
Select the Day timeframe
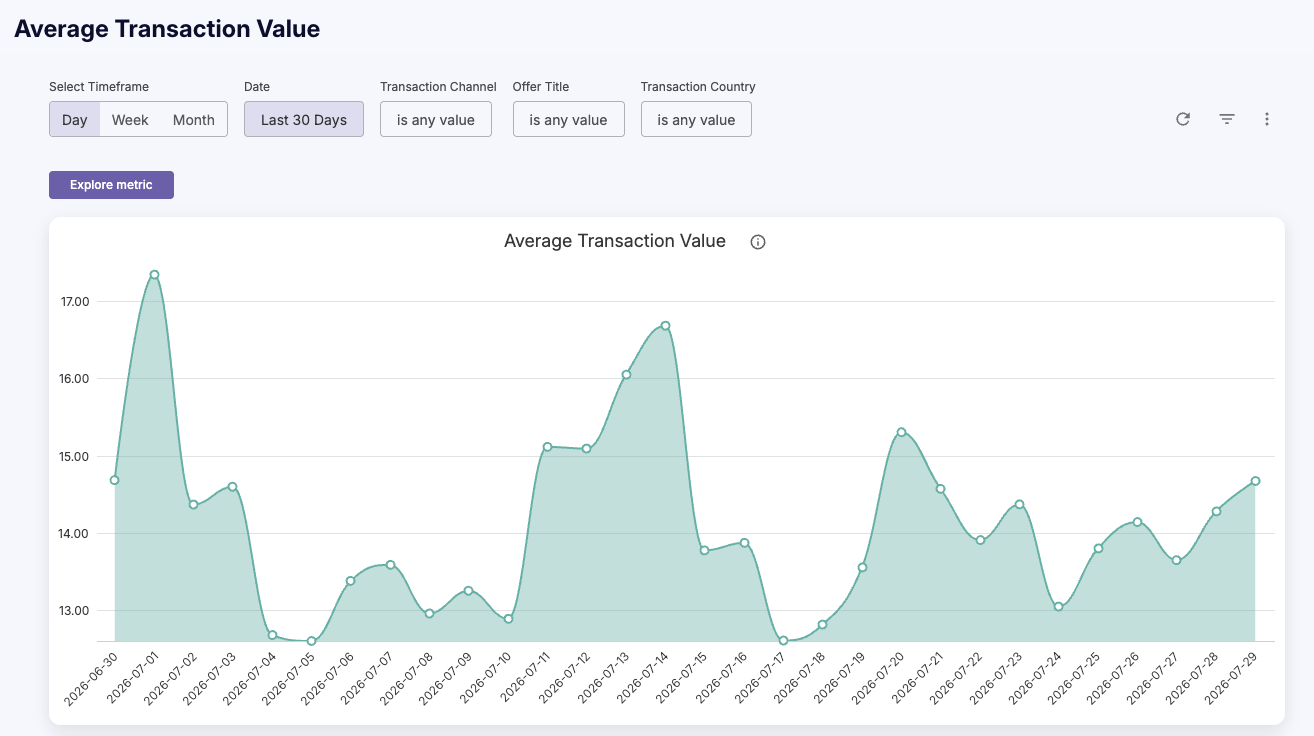coord(75,120)
